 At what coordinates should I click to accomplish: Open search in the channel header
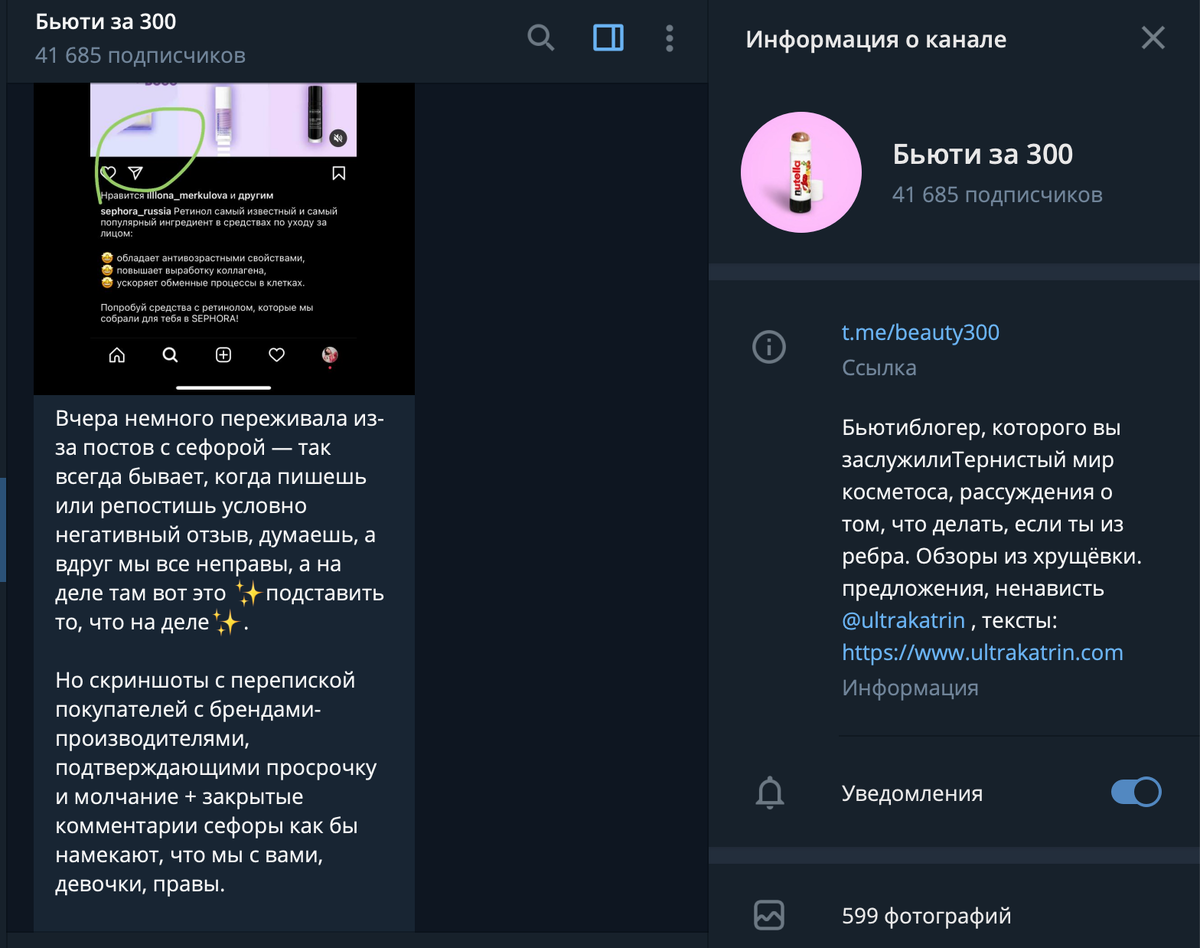pos(541,39)
